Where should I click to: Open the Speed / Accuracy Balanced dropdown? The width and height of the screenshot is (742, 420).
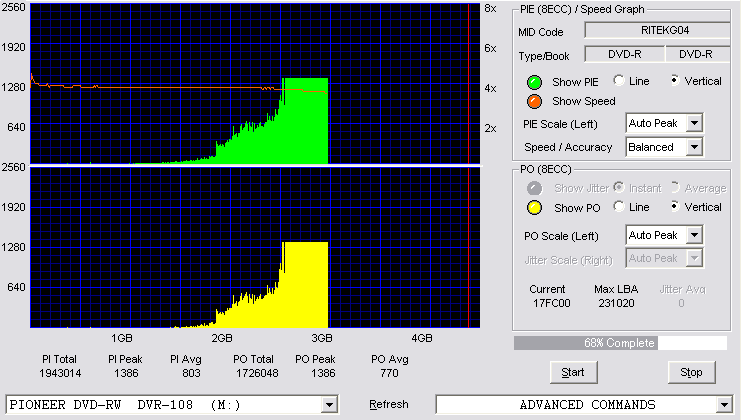click(x=664, y=147)
